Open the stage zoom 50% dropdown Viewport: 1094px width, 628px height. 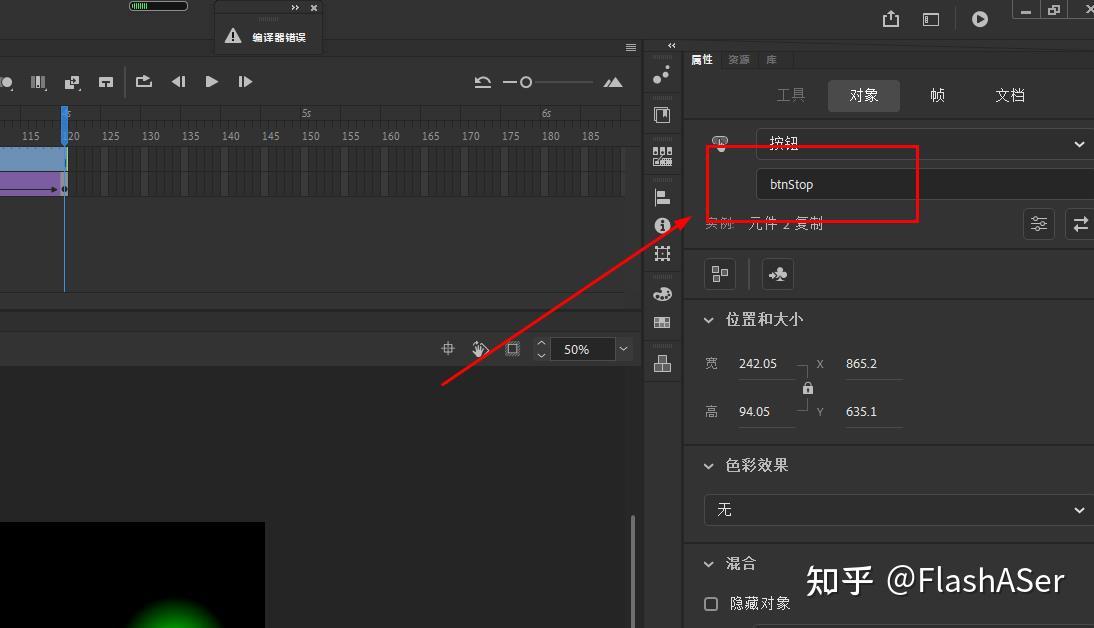click(591, 348)
